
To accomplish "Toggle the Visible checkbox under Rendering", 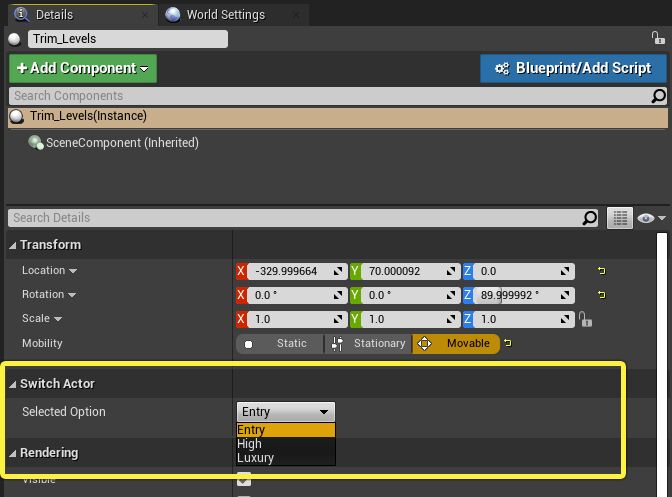I will tap(244, 480).
